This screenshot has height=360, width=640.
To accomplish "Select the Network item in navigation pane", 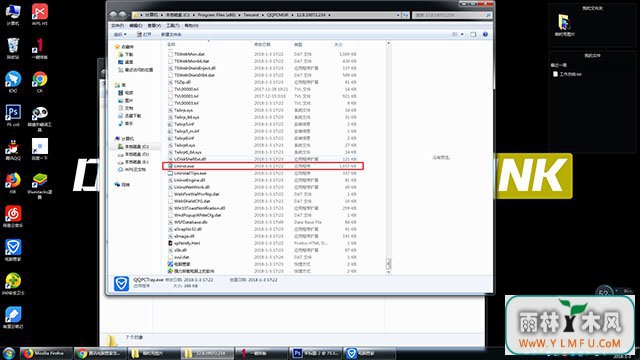I will [122, 184].
